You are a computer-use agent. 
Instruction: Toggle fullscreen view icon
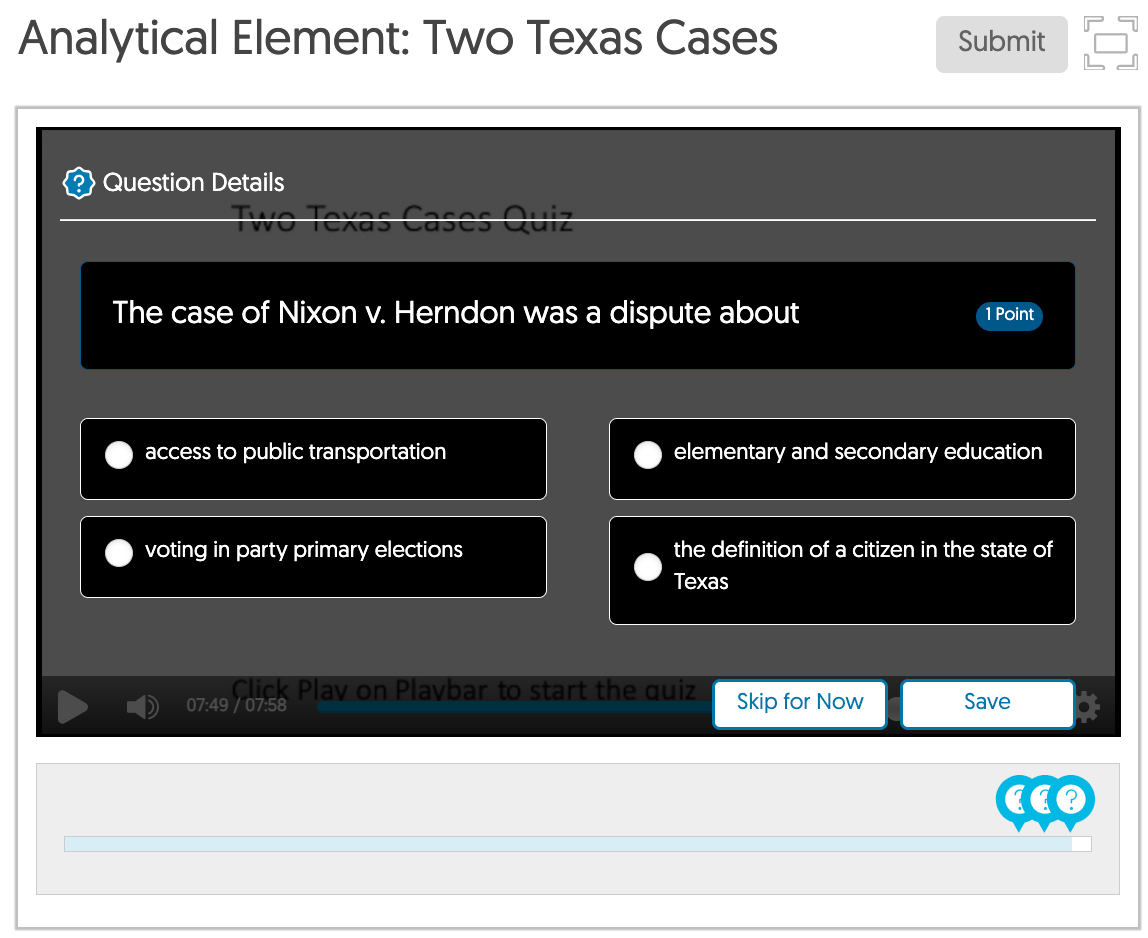(1111, 43)
